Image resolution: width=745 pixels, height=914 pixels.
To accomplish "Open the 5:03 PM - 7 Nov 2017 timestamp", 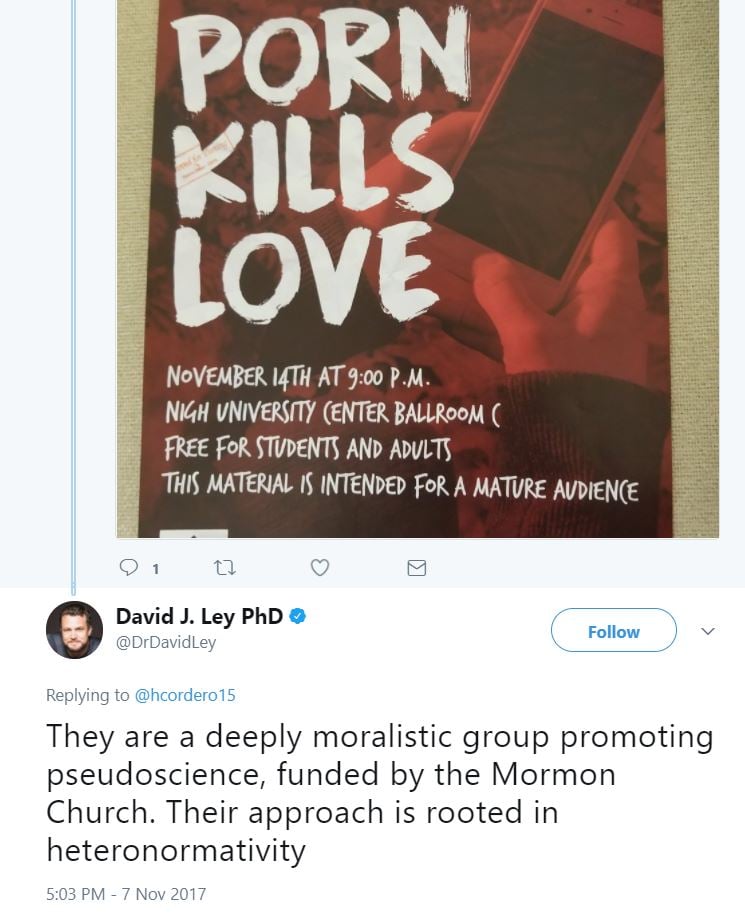I will point(126,890).
